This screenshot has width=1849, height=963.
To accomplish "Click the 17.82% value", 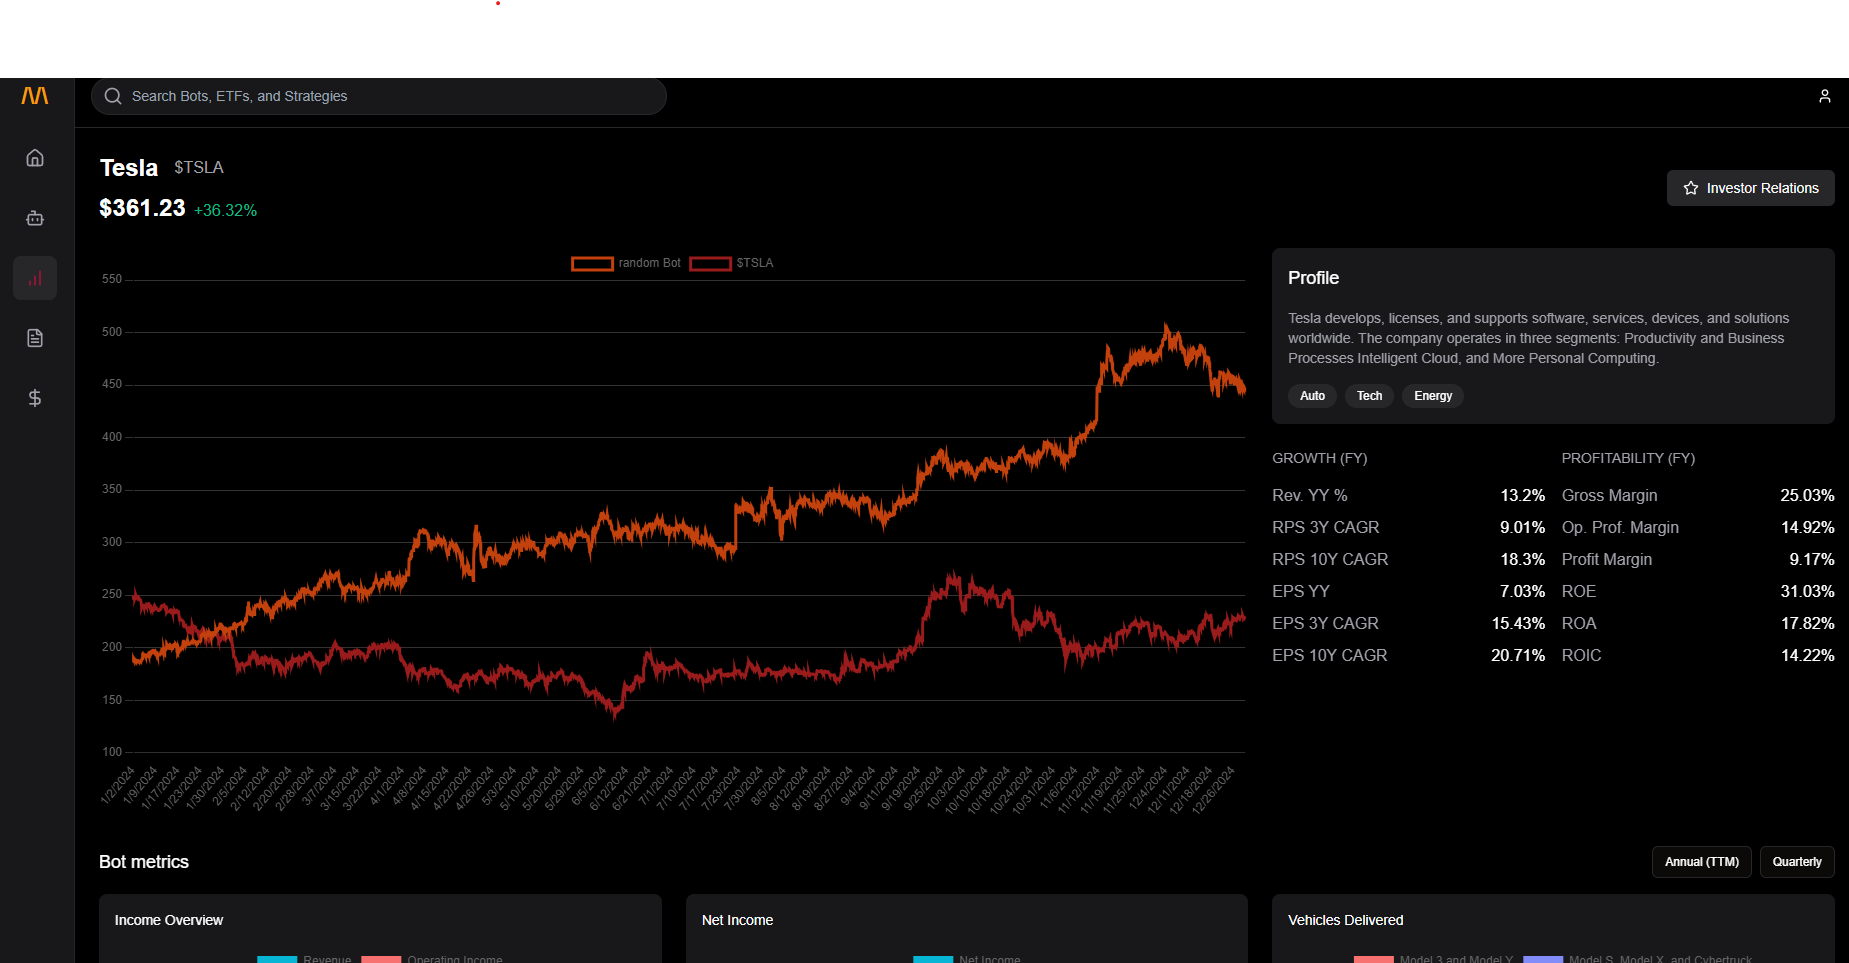I will point(1807,624).
